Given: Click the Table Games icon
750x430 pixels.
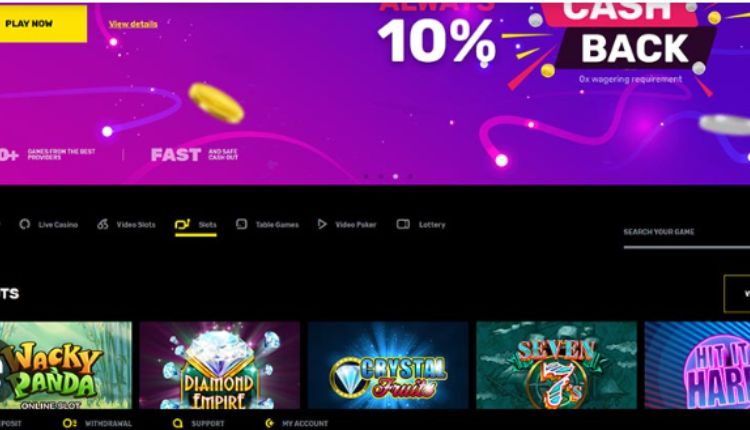Looking at the screenshot, I should point(242,224).
